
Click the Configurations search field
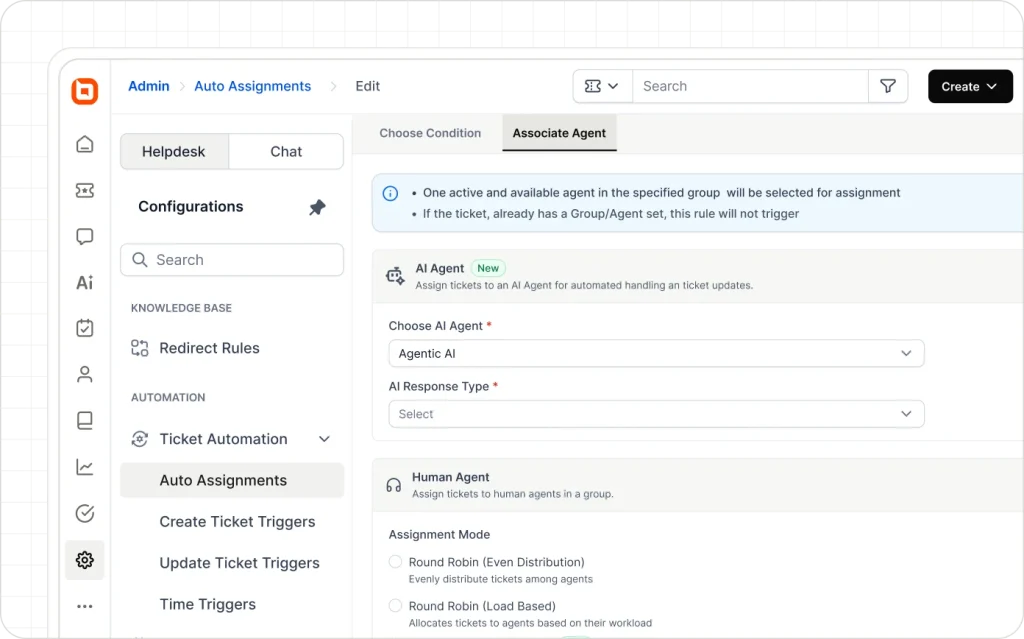point(232,260)
